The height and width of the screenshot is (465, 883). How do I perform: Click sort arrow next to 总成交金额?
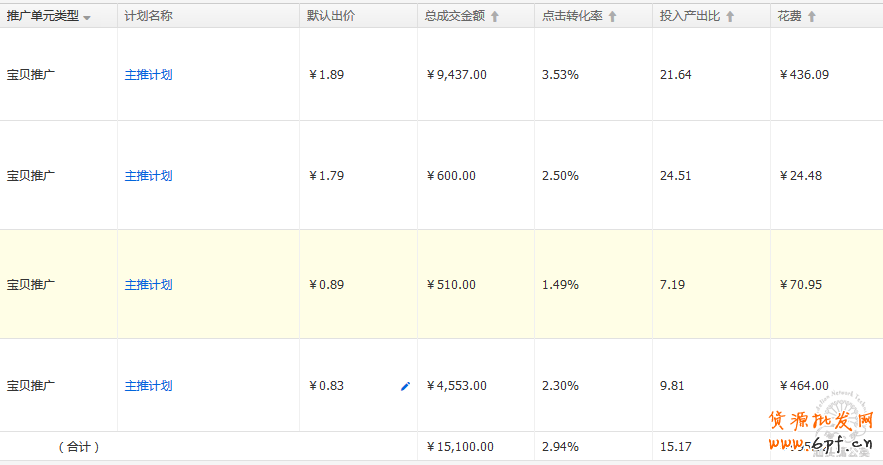pos(494,17)
